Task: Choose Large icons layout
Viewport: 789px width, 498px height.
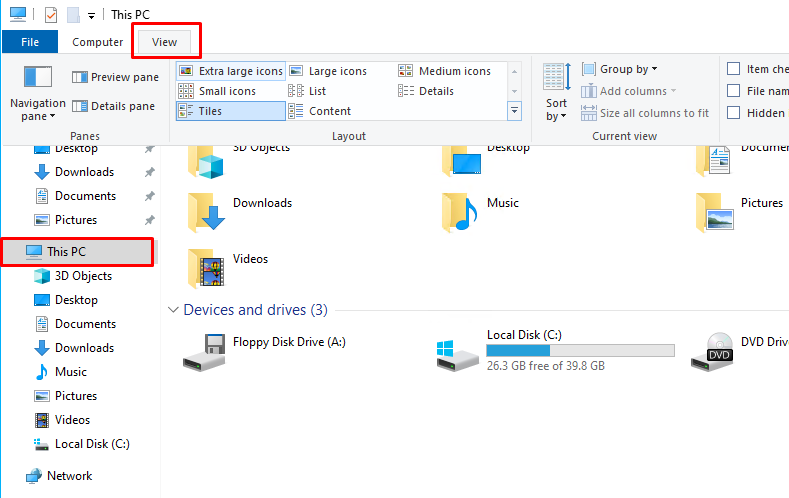Action: [x=328, y=71]
